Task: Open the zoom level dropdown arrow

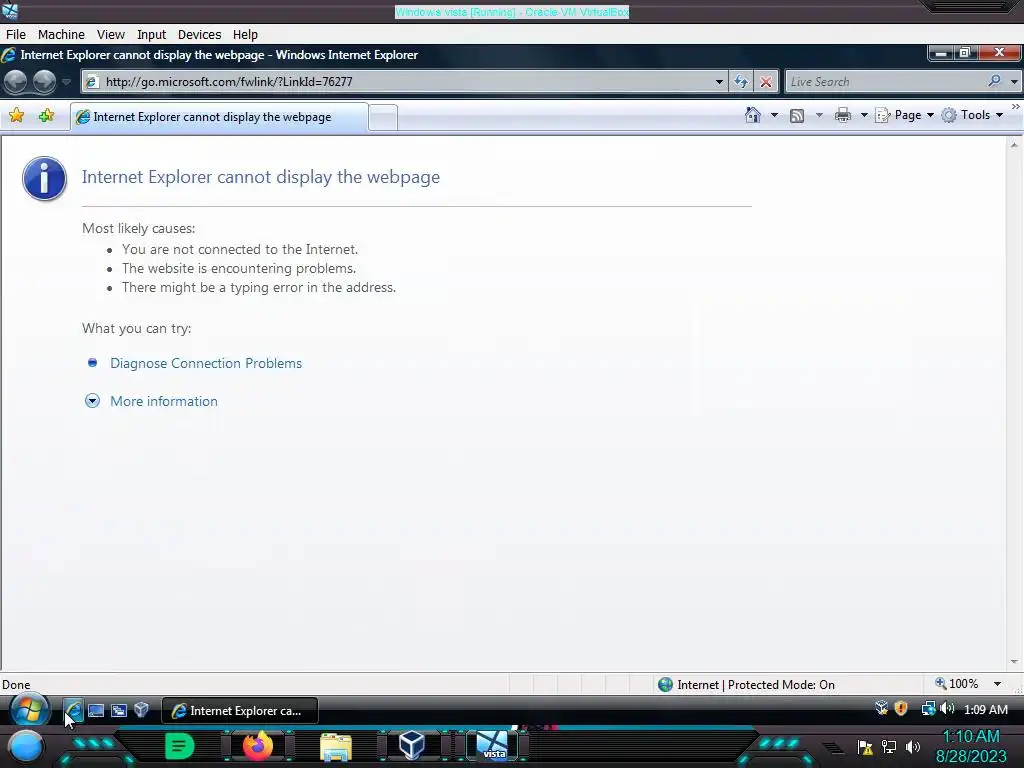Action: 997,684
